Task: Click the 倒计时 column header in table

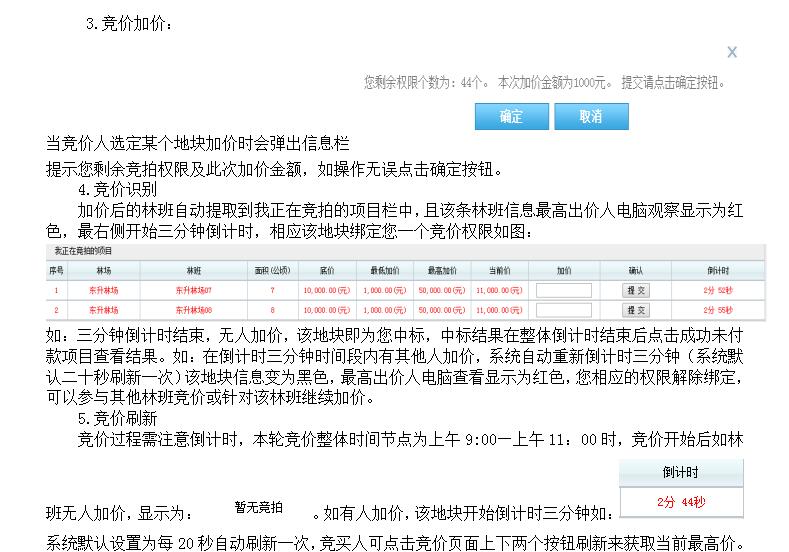Action: click(x=717, y=271)
